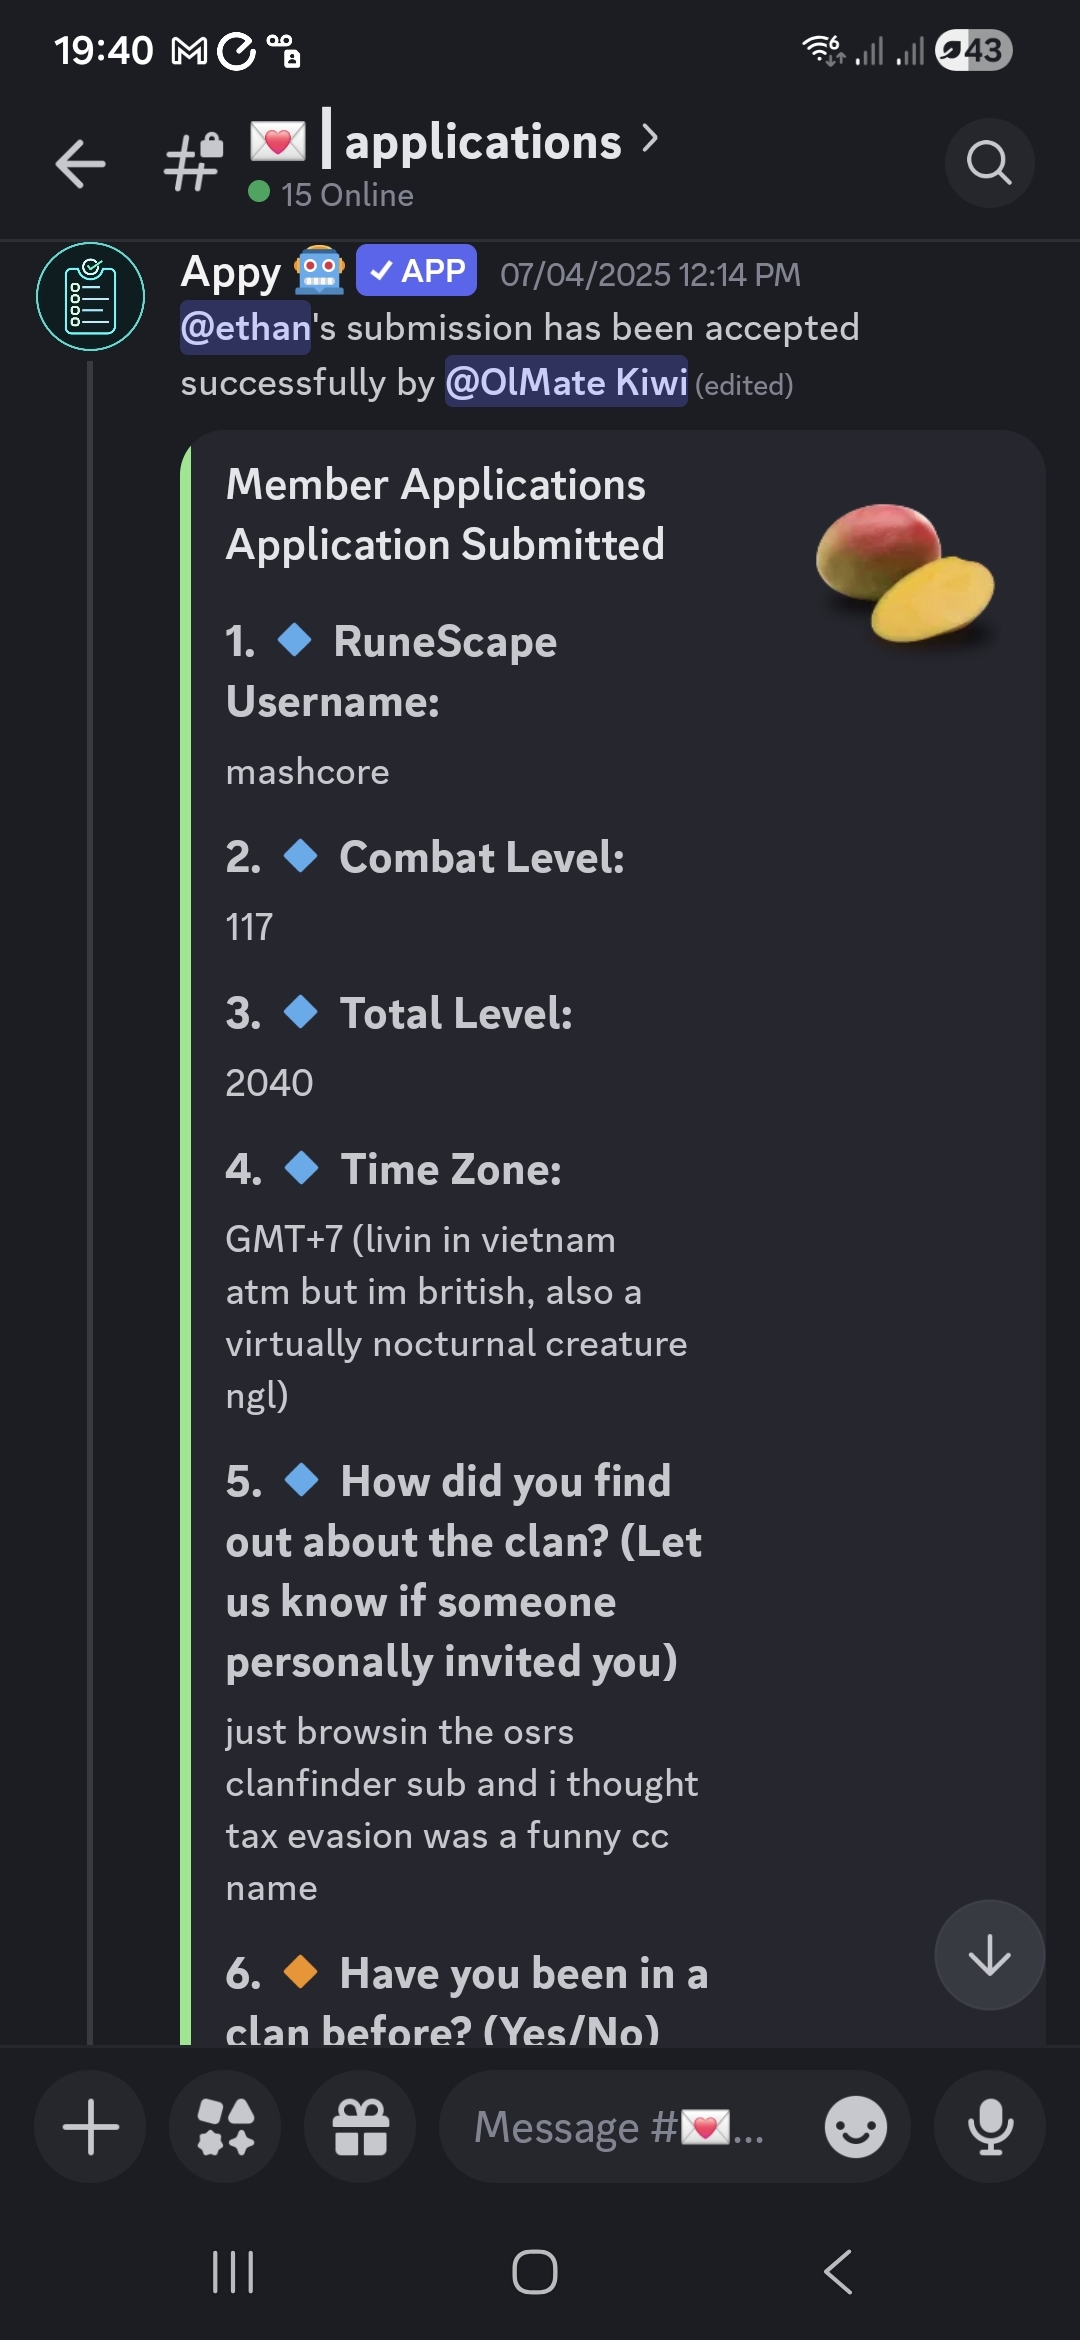The width and height of the screenshot is (1080, 2340).
Task: Focus the Message input field
Action: (x=620, y=2126)
